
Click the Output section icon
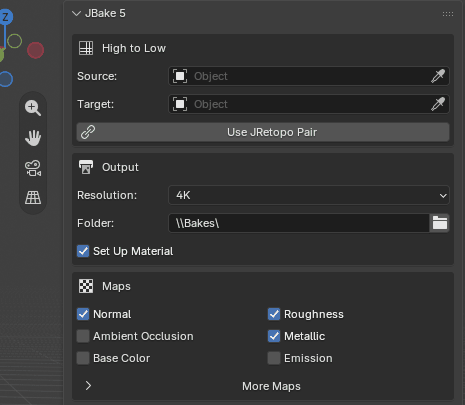pyautogui.click(x=86, y=167)
